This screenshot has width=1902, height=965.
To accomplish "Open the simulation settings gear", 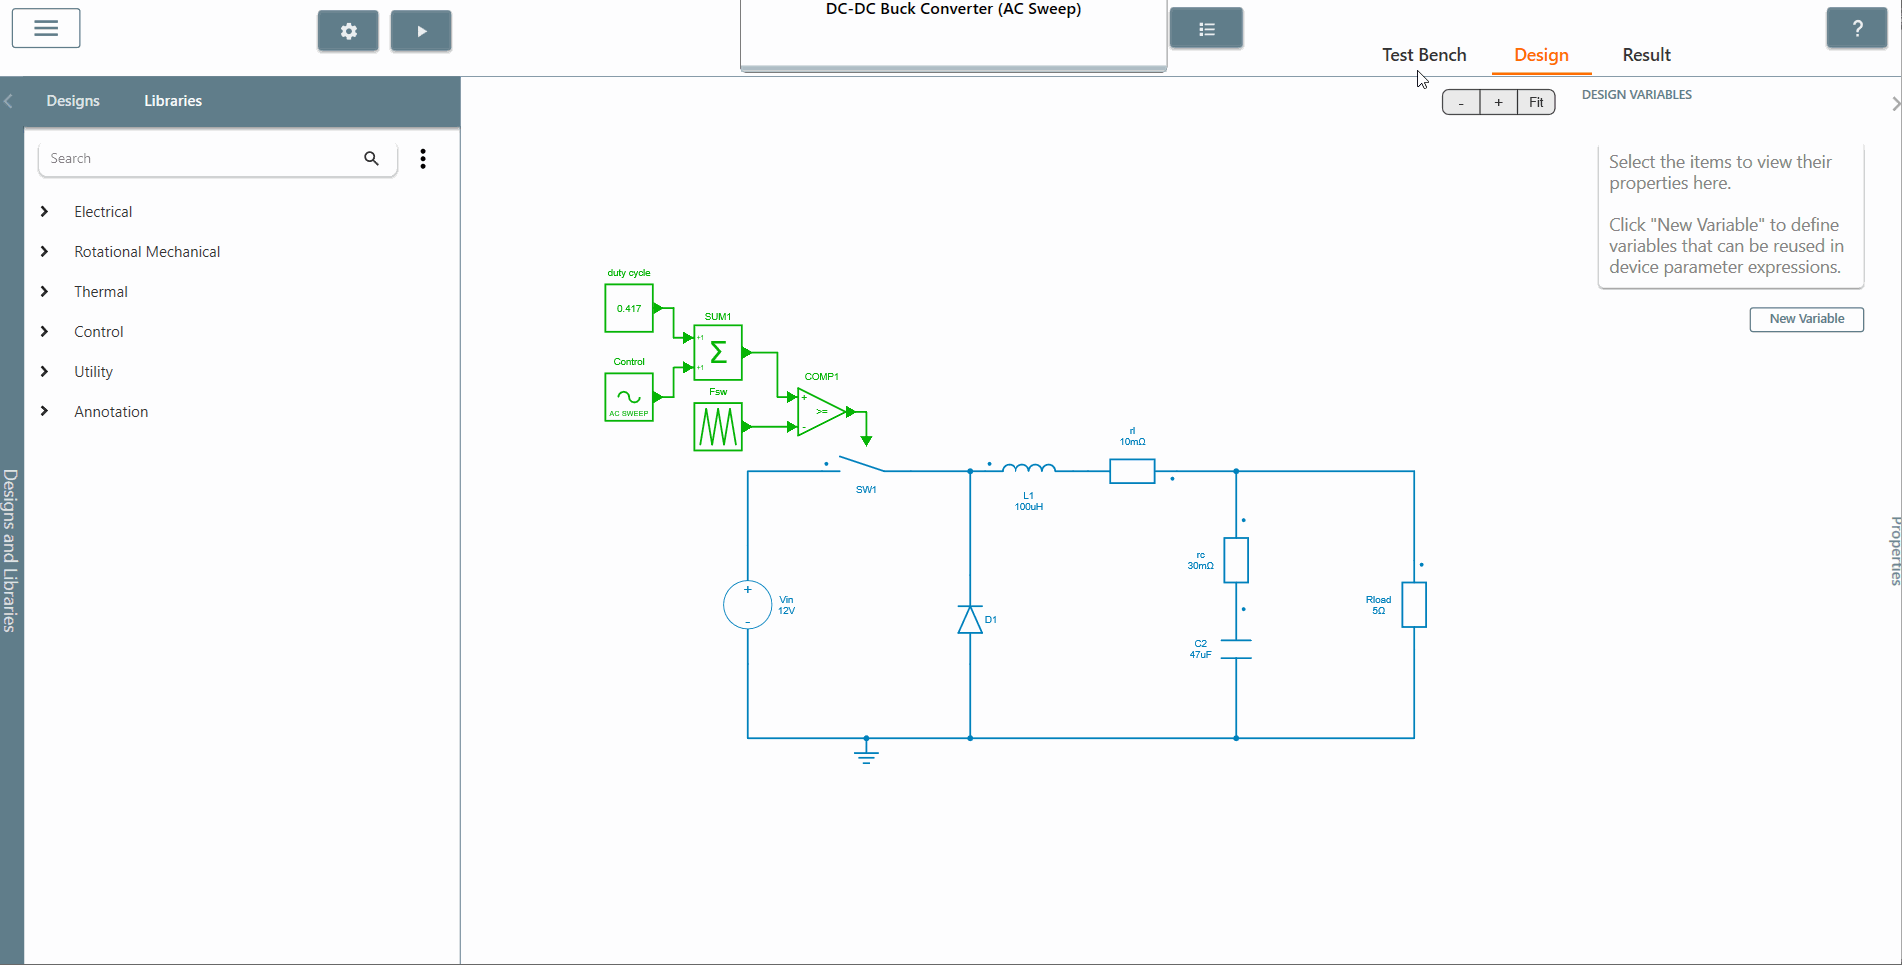I will click(x=347, y=30).
